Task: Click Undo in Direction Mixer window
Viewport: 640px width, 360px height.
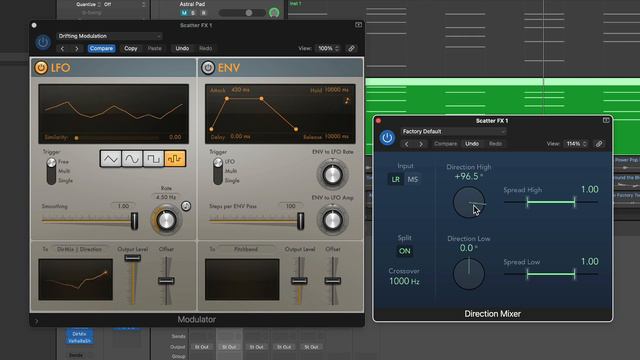Action: (472, 144)
